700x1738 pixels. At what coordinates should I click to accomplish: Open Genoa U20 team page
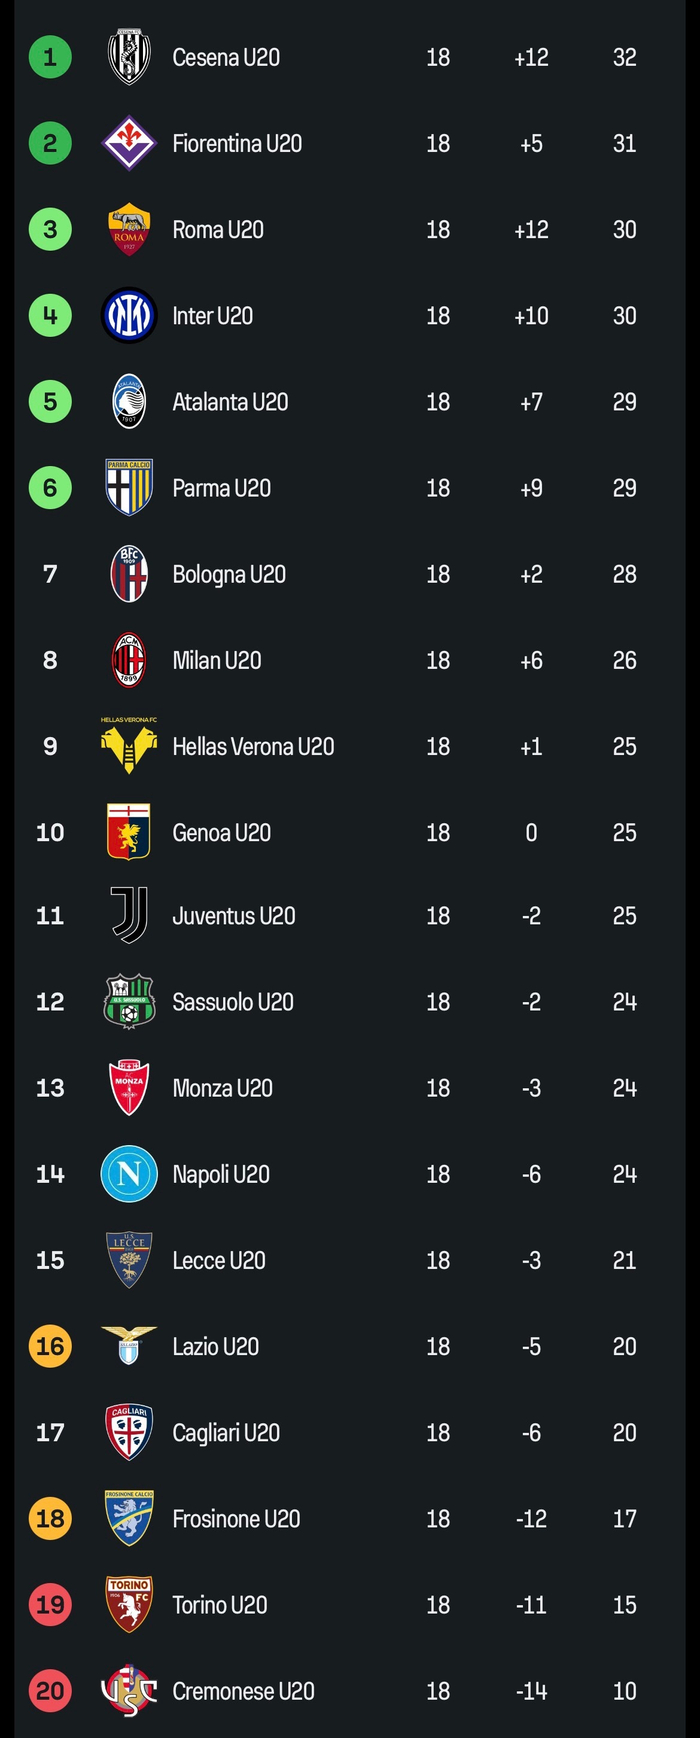point(221,832)
